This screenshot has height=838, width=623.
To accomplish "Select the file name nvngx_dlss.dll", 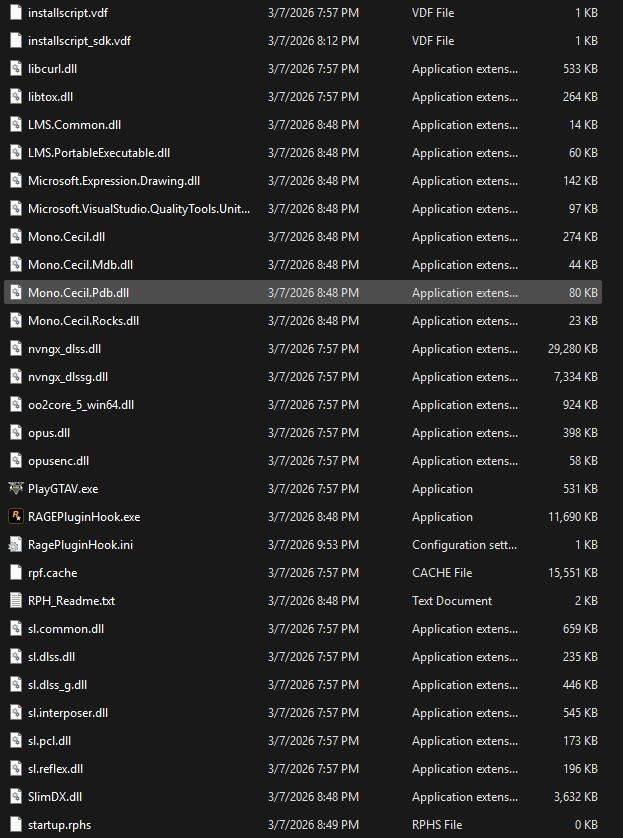I will coord(64,349).
